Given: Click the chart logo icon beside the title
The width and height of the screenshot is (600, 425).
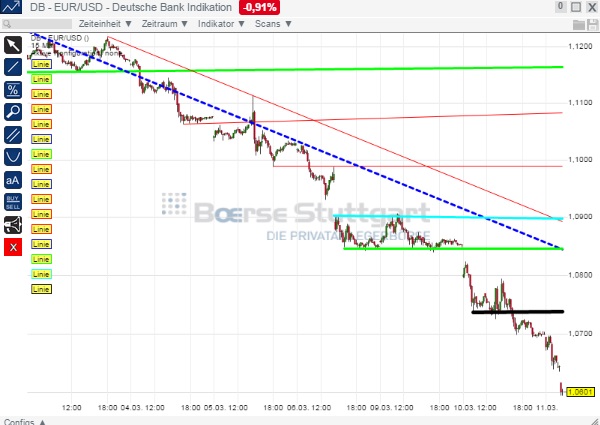Looking at the screenshot, I should click(11, 7).
